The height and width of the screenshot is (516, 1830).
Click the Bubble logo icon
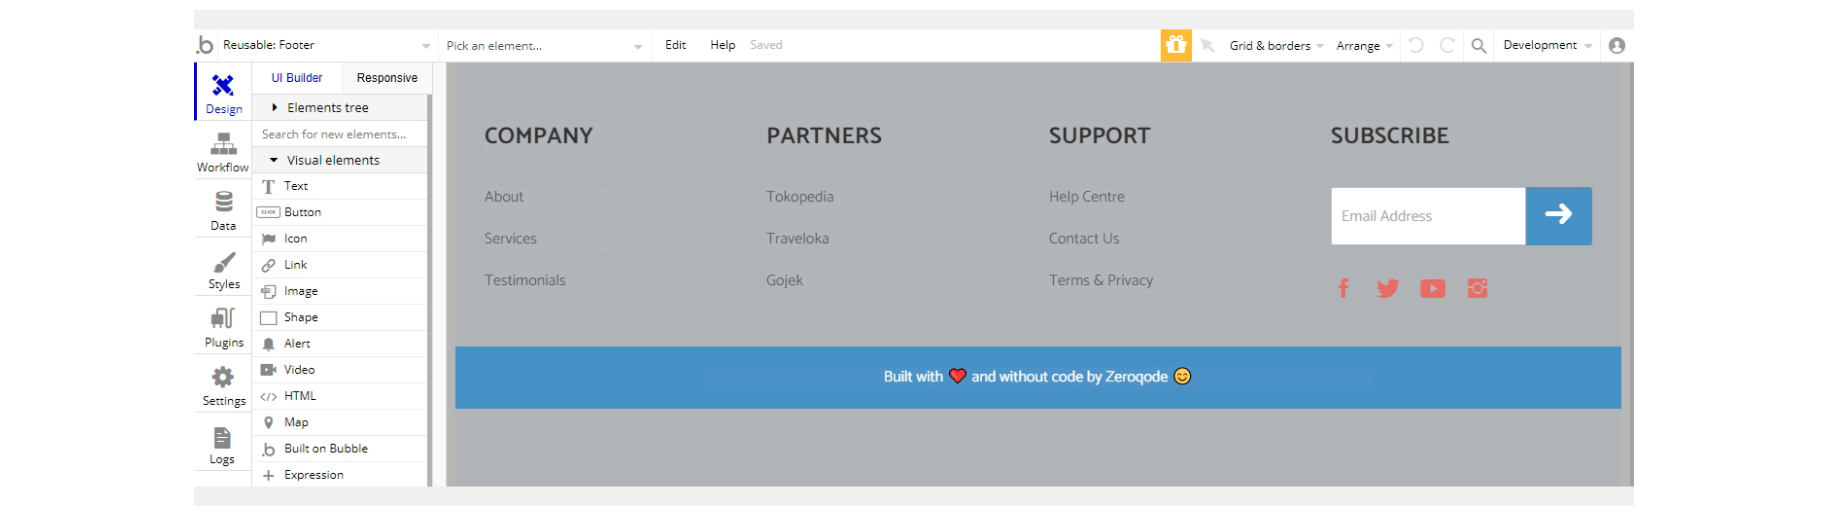click(x=205, y=45)
